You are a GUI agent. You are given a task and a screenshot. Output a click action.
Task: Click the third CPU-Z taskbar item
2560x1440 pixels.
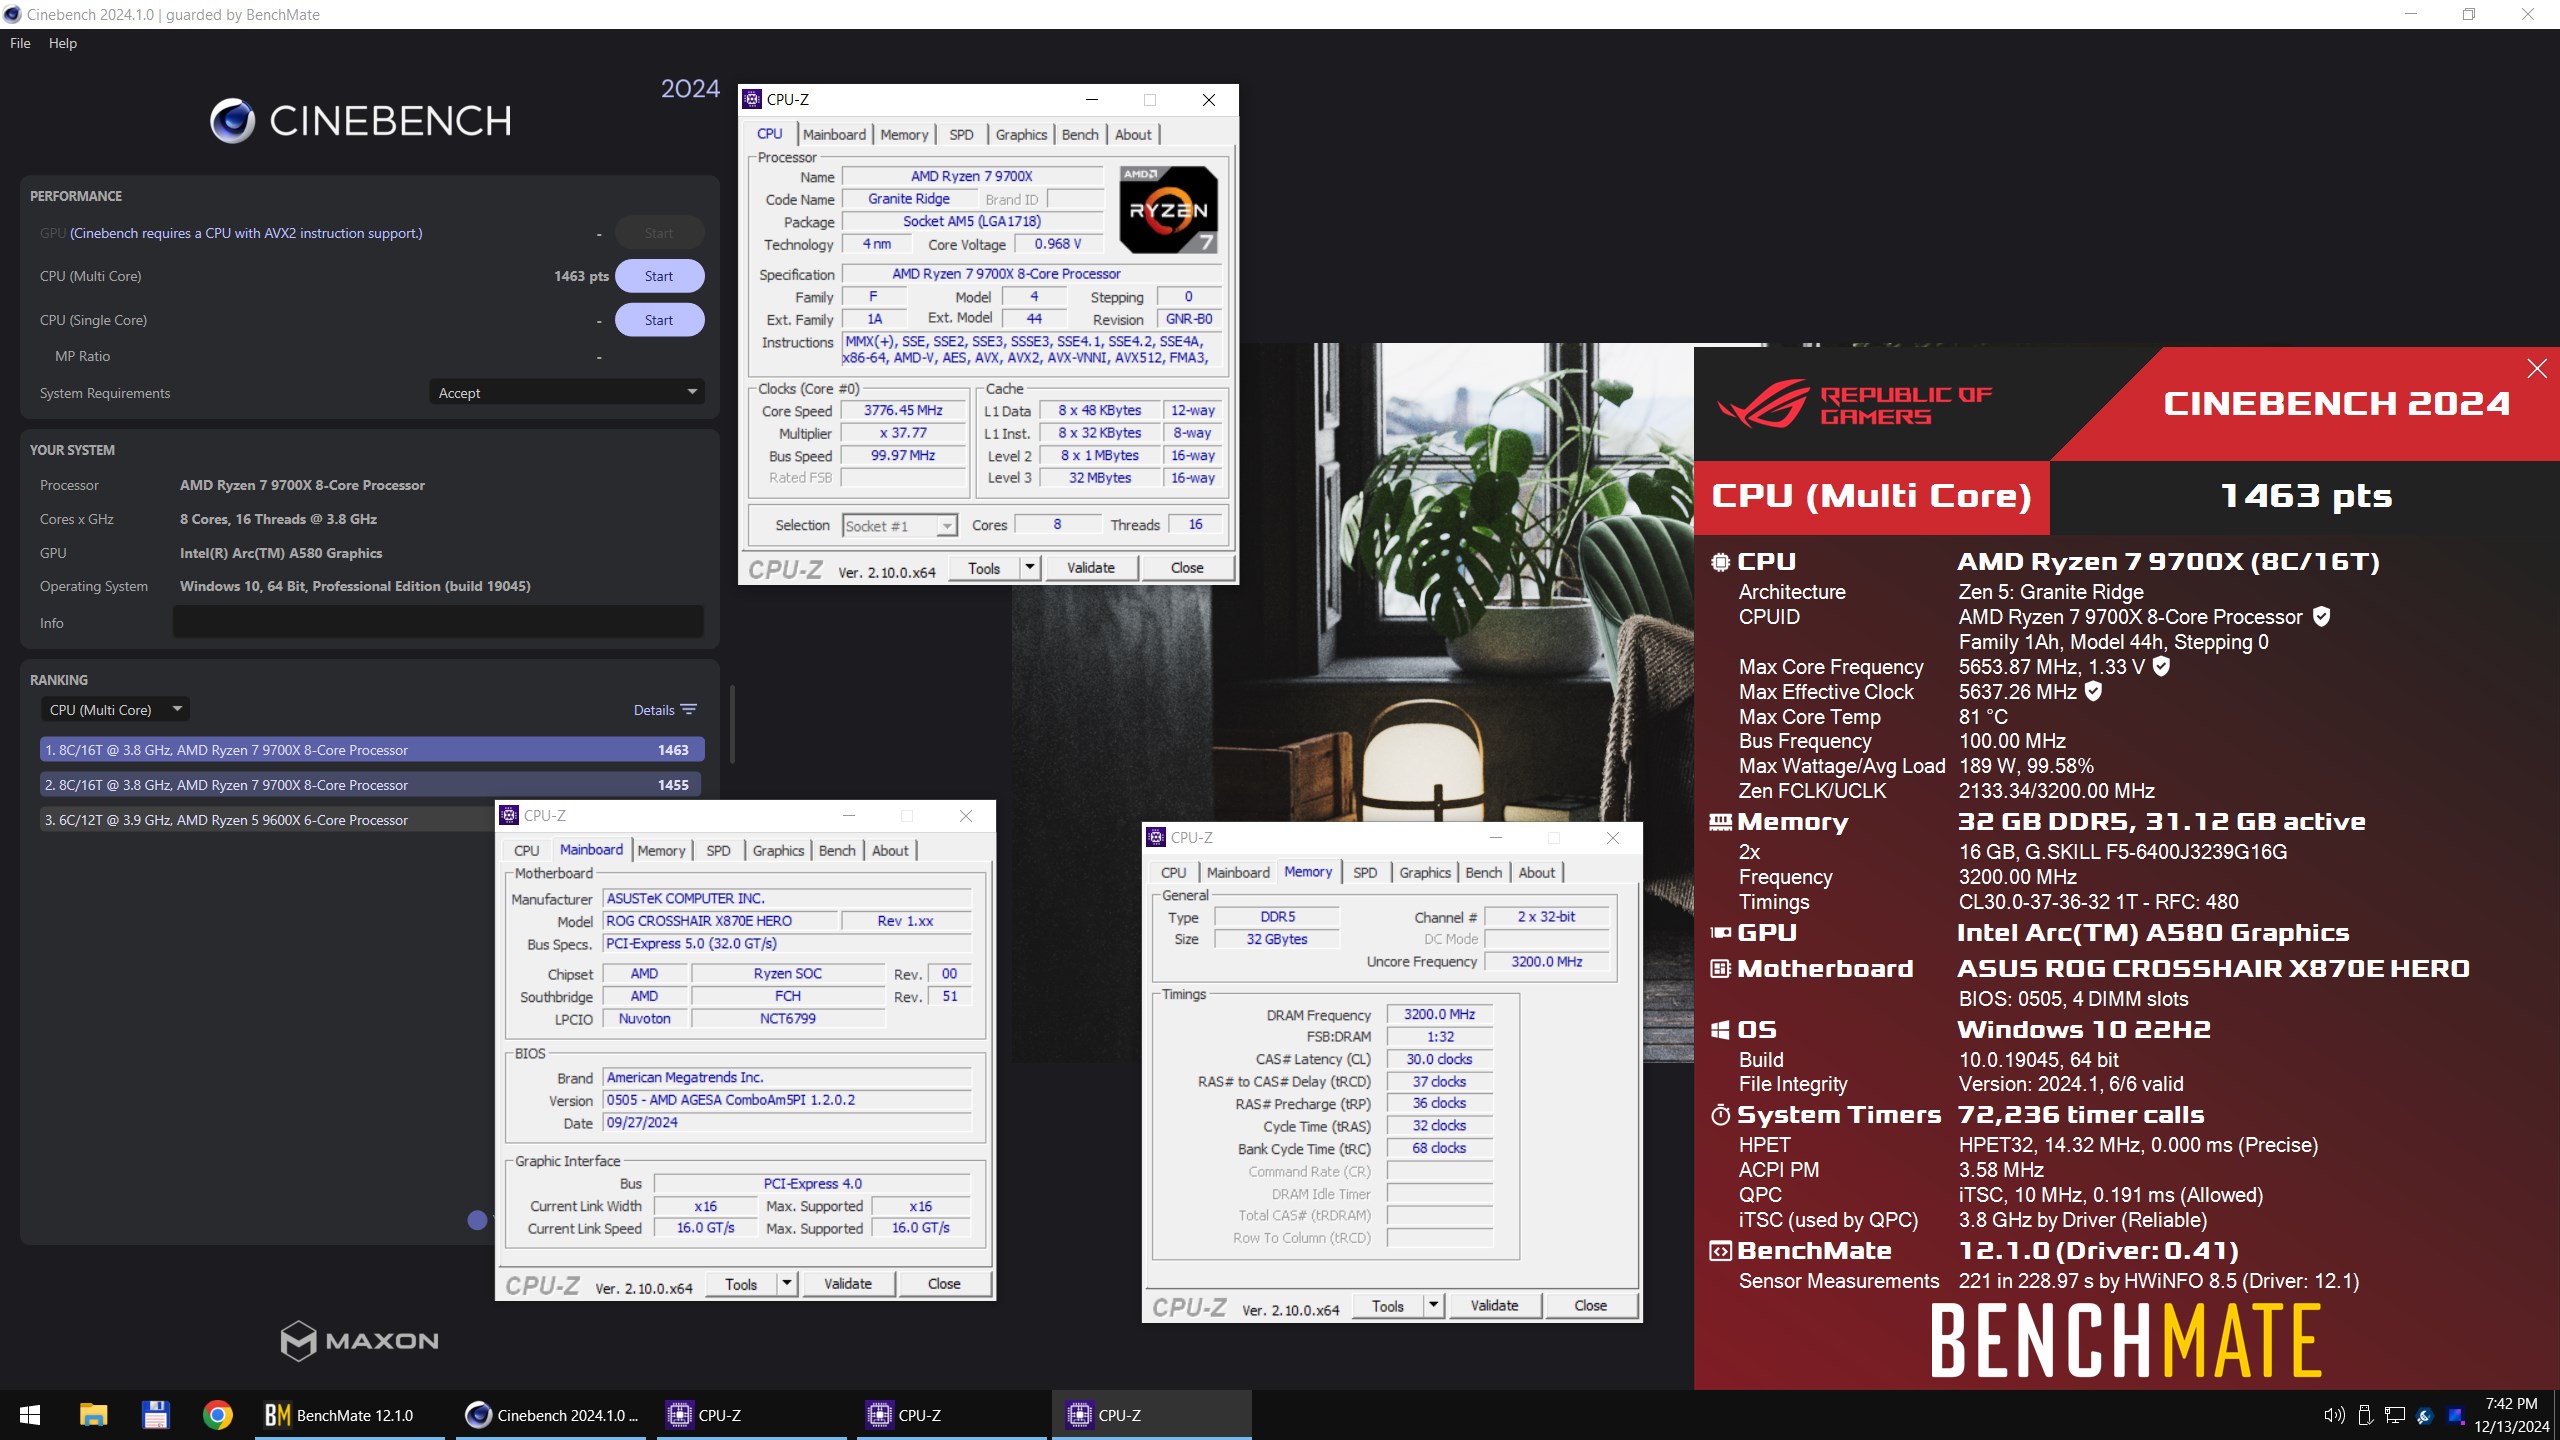[1152, 1415]
